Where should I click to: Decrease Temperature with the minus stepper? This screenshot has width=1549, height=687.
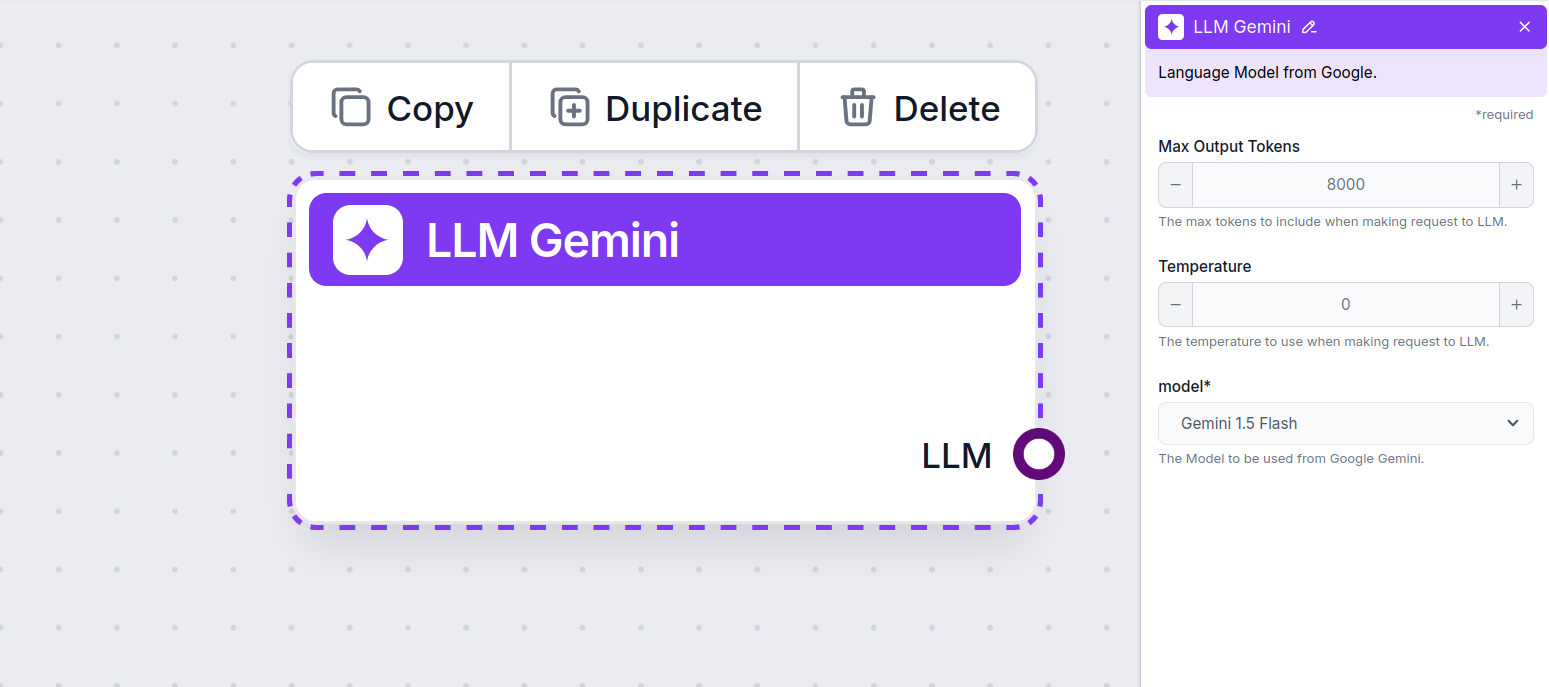point(1175,304)
